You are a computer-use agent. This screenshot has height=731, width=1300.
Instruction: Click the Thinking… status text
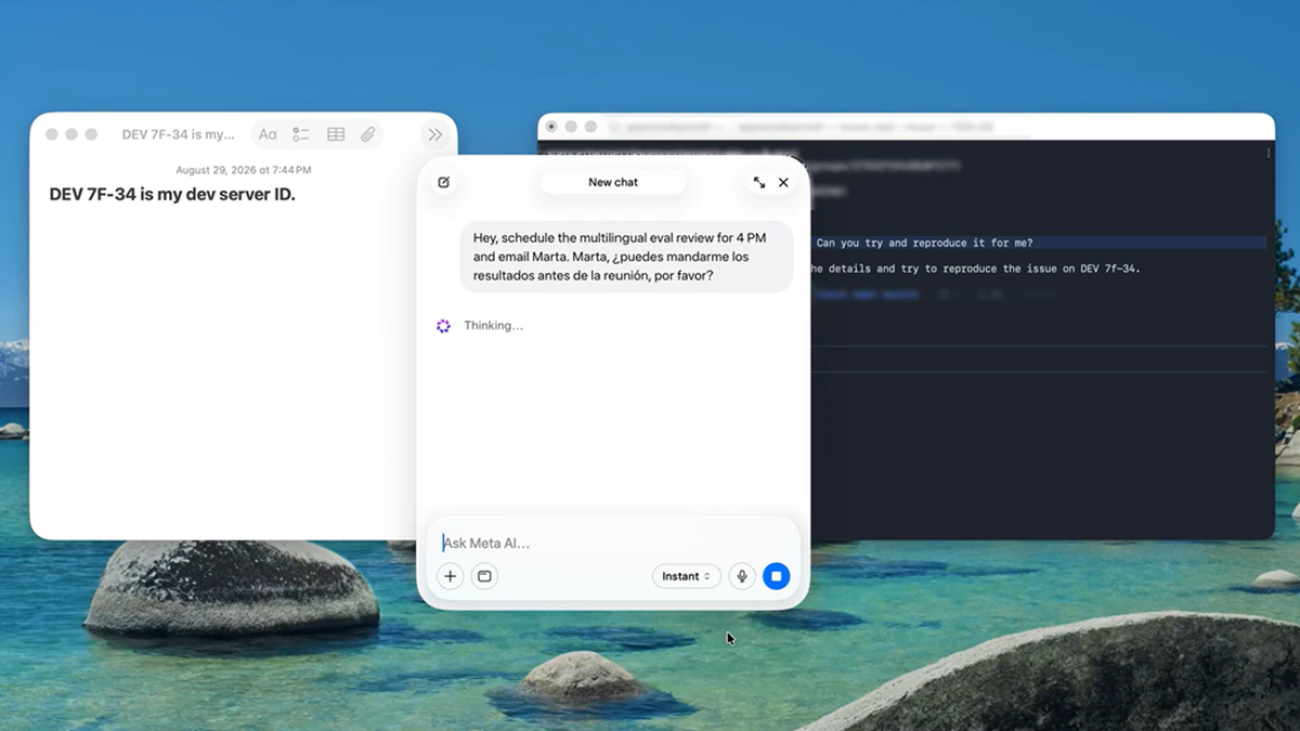(493, 326)
